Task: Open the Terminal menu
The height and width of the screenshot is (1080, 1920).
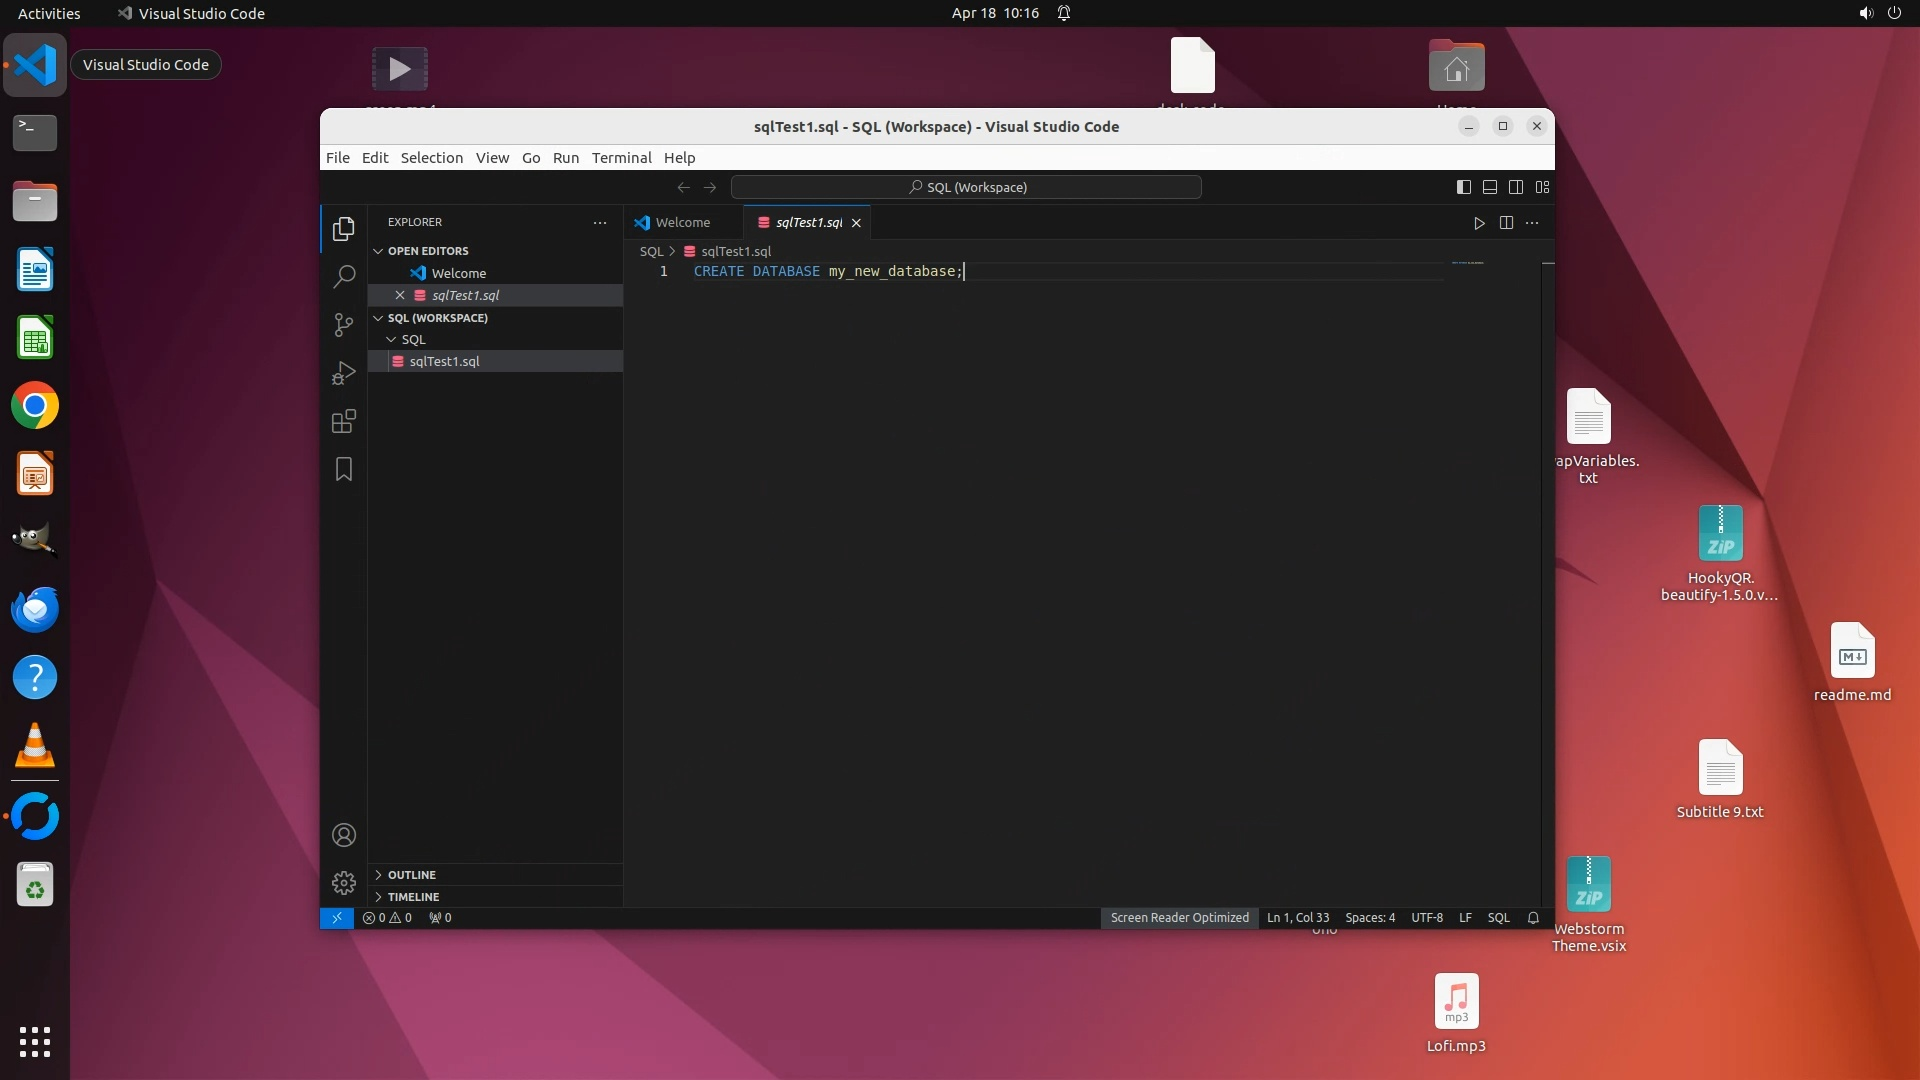Action: (x=621, y=158)
